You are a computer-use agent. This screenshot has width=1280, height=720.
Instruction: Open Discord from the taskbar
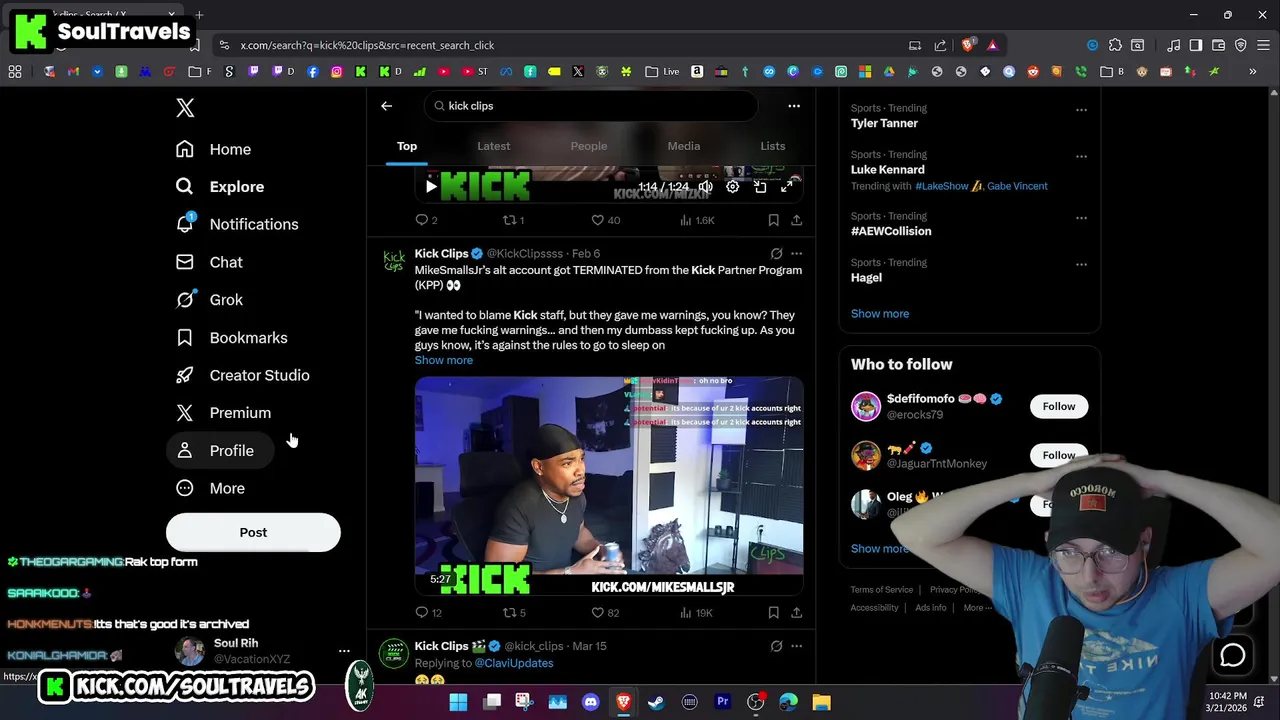tap(590, 702)
